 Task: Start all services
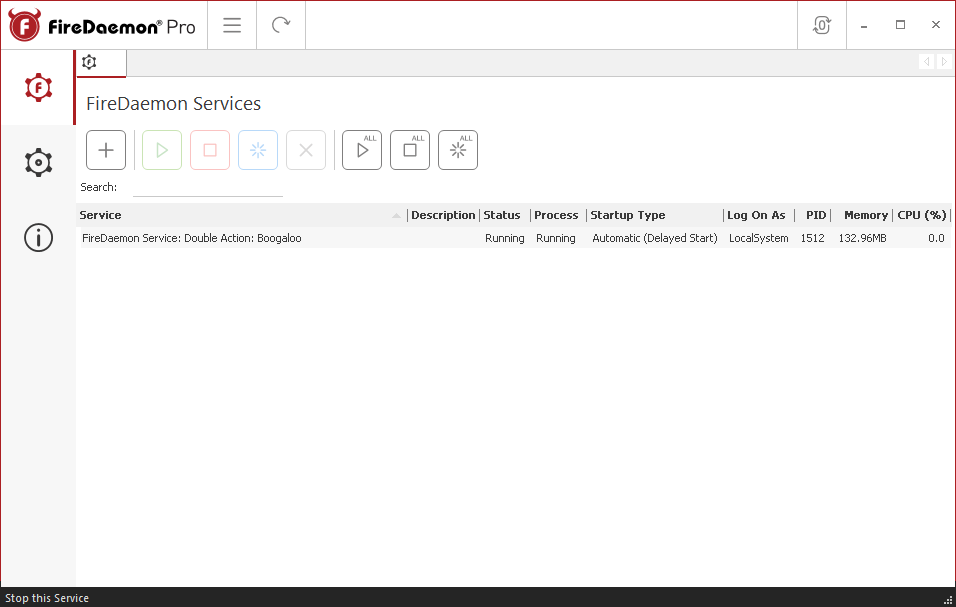pyautogui.click(x=362, y=150)
